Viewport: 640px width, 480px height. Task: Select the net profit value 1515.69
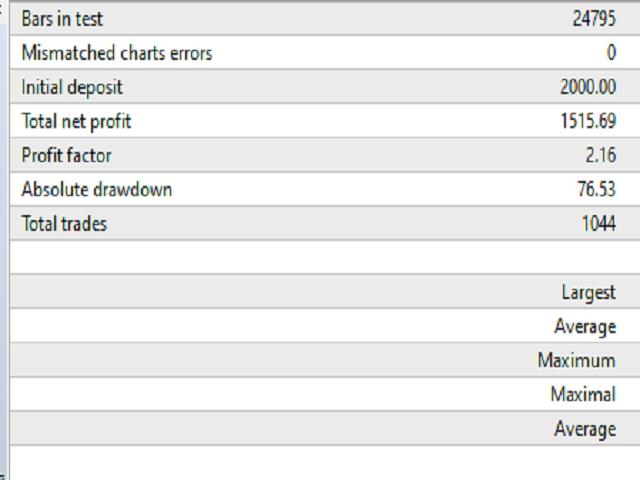(589, 122)
